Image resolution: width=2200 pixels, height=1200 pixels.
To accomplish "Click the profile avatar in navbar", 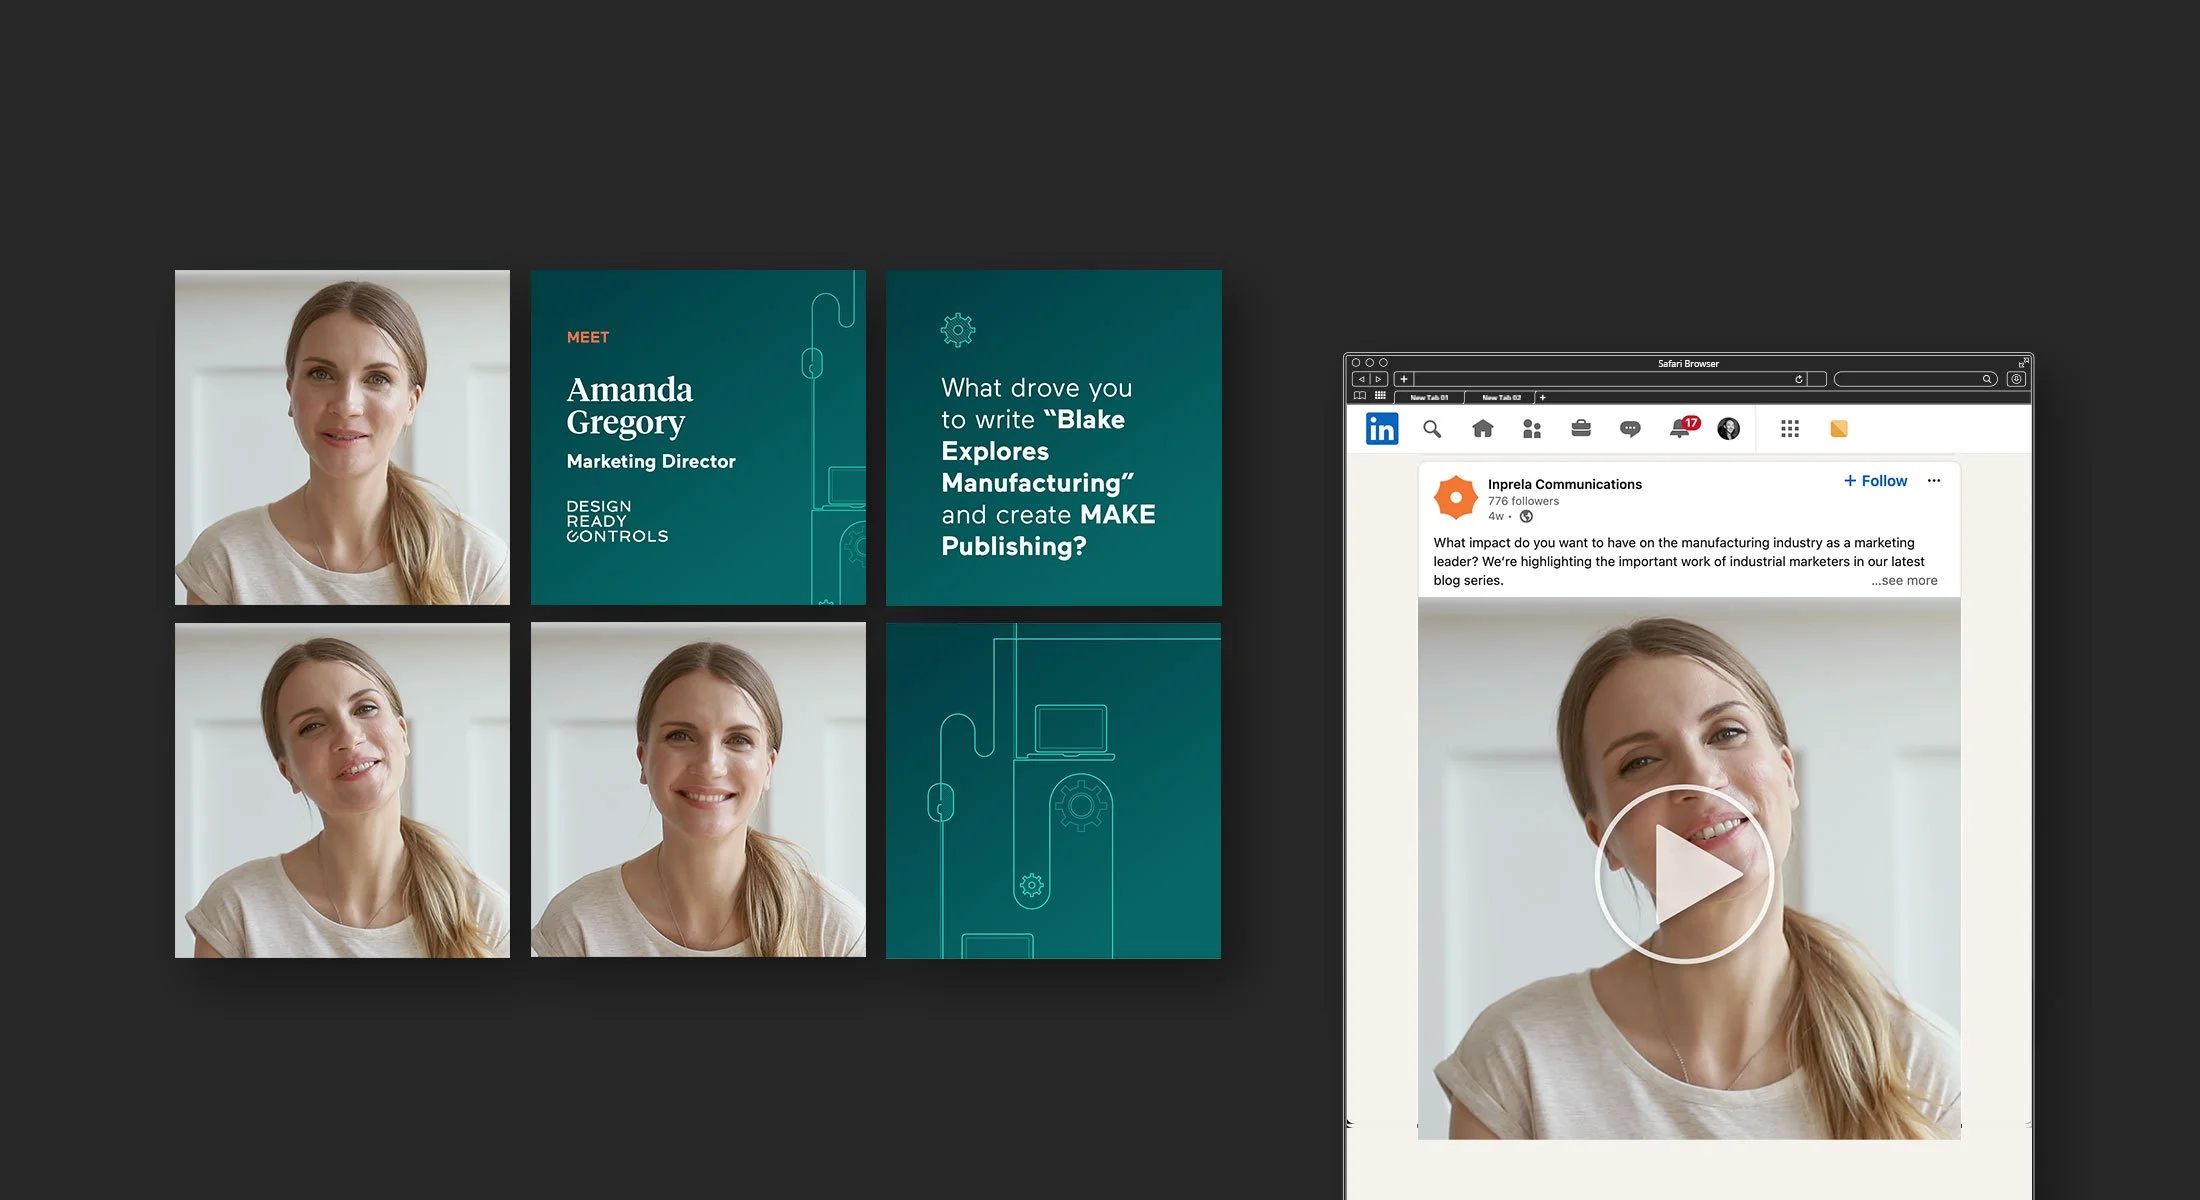I will pyautogui.click(x=1729, y=429).
